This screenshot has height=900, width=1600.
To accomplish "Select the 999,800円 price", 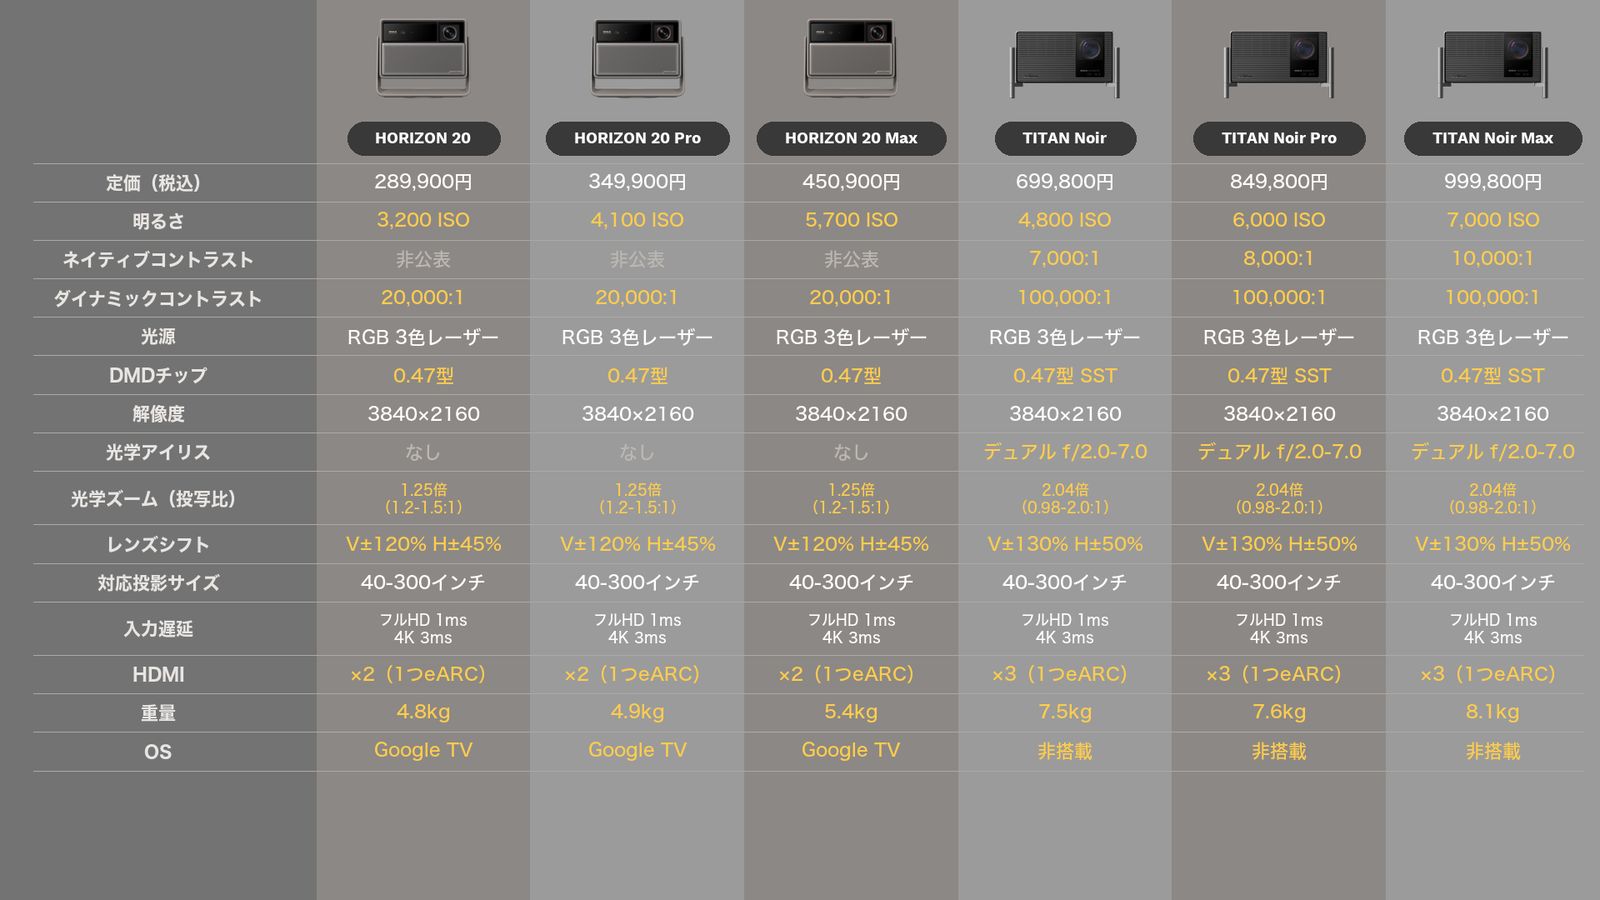I will [x=1493, y=182].
